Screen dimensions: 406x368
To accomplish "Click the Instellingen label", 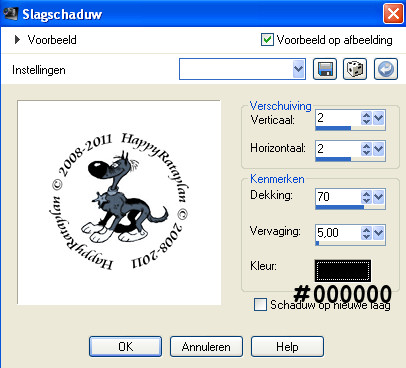I will click(39, 70).
